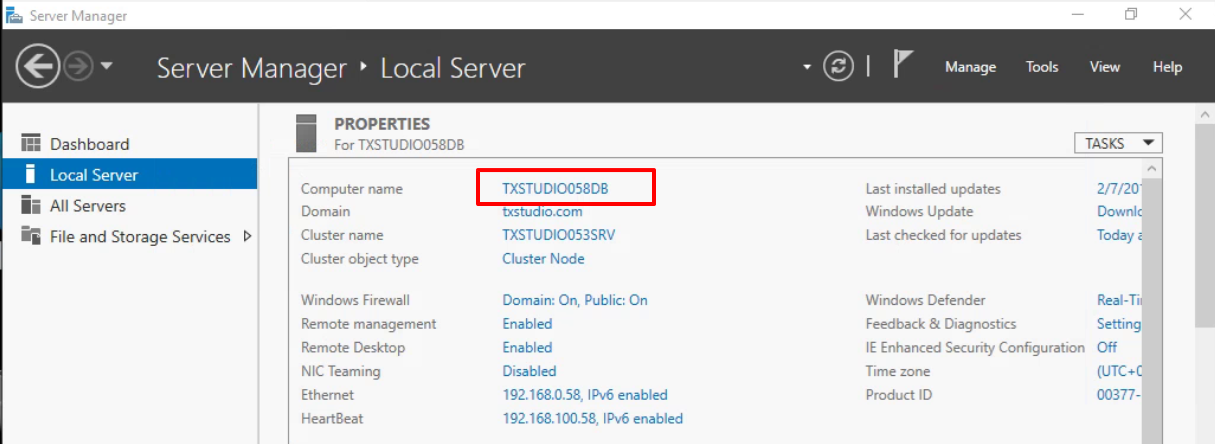Image resolution: width=1215 pixels, height=444 pixels.
Task: Open the dropdown arrow beside the refresh icon
Action: pyautogui.click(x=807, y=68)
